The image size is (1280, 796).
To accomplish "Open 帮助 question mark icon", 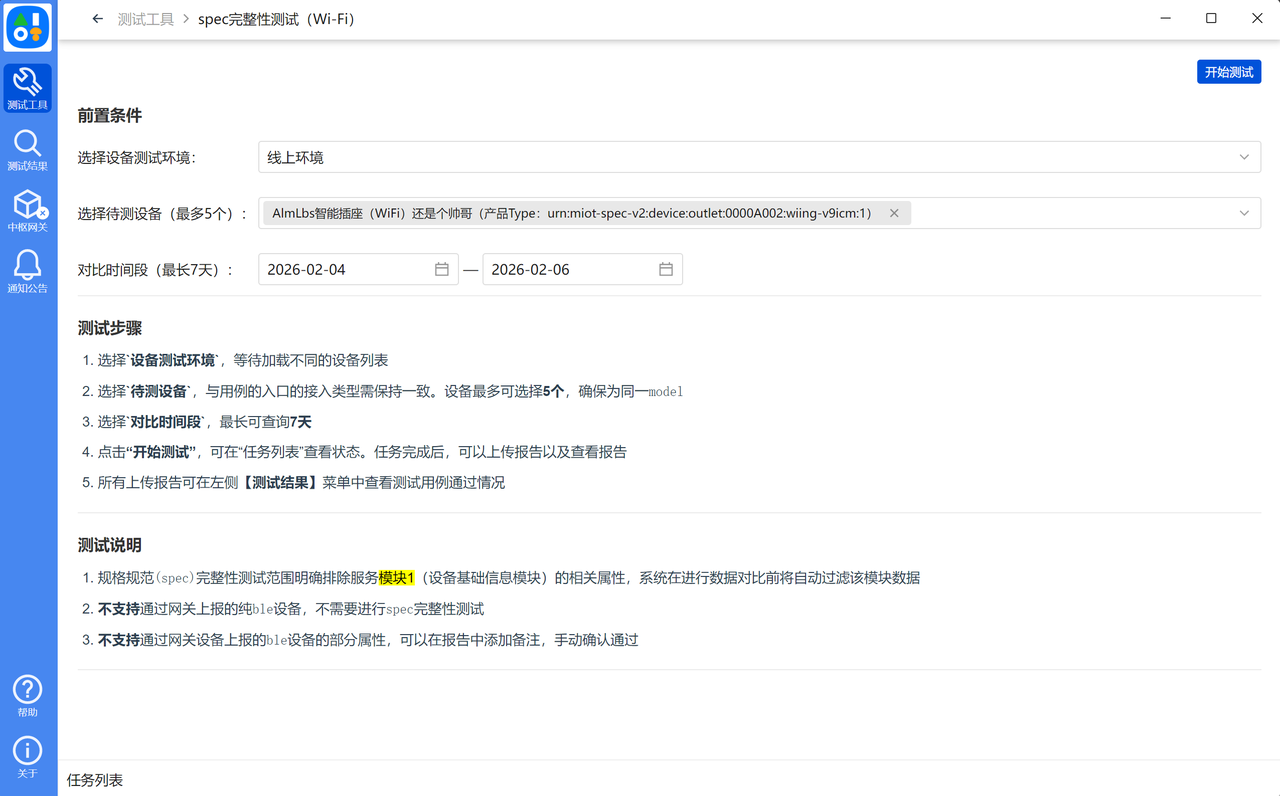I will (28, 696).
